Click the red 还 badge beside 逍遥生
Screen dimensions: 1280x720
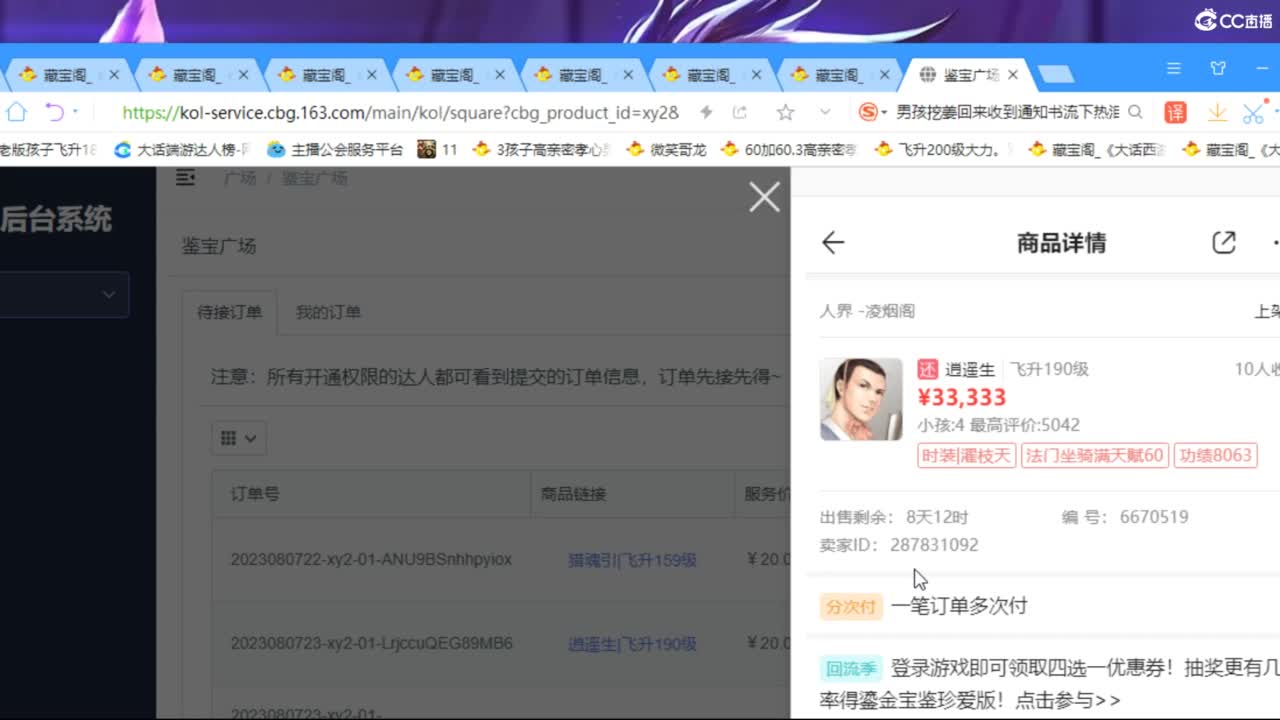(928, 369)
